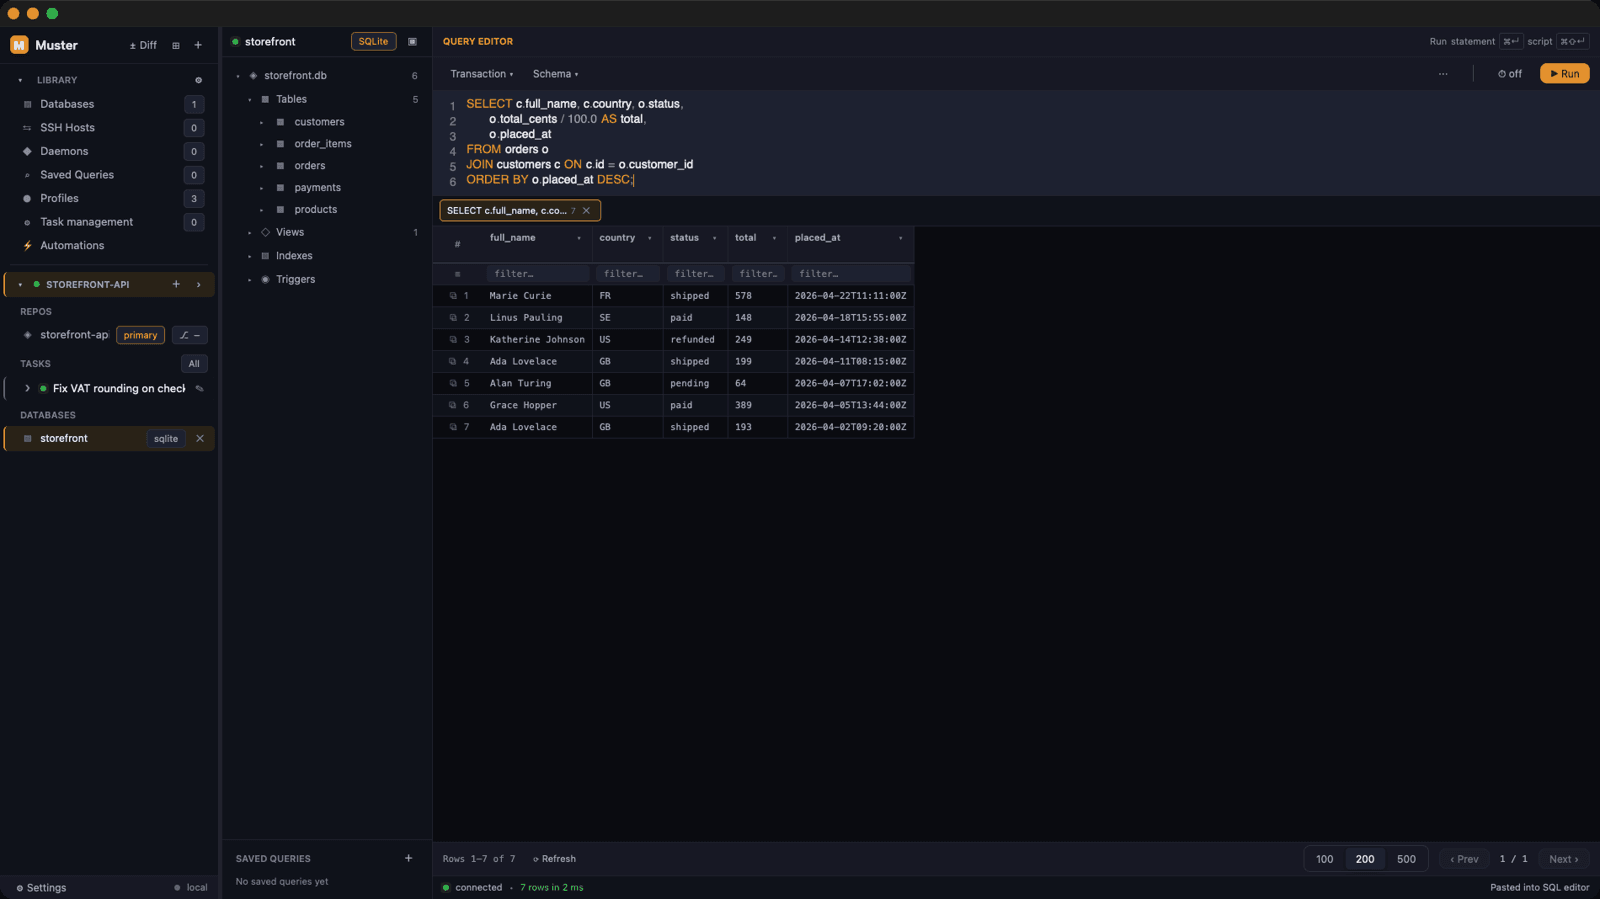Open Settings in the bottom bar

click(x=41, y=888)
